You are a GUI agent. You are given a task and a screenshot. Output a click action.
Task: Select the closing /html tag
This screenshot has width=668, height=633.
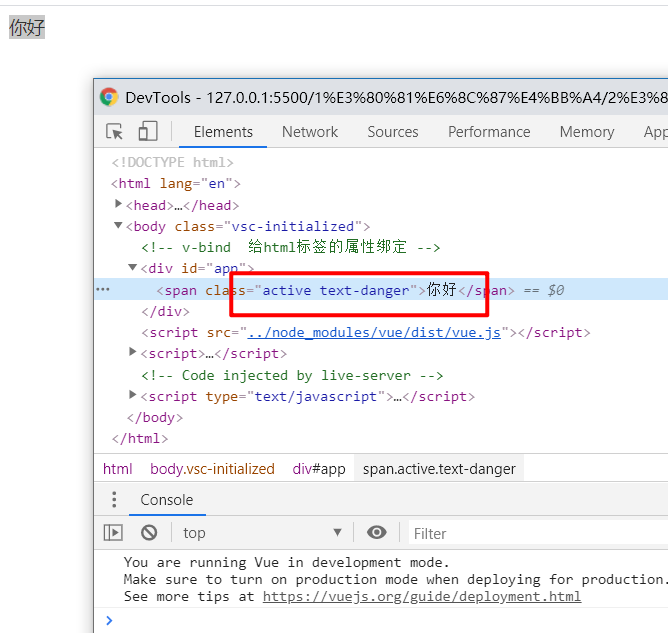140,439
